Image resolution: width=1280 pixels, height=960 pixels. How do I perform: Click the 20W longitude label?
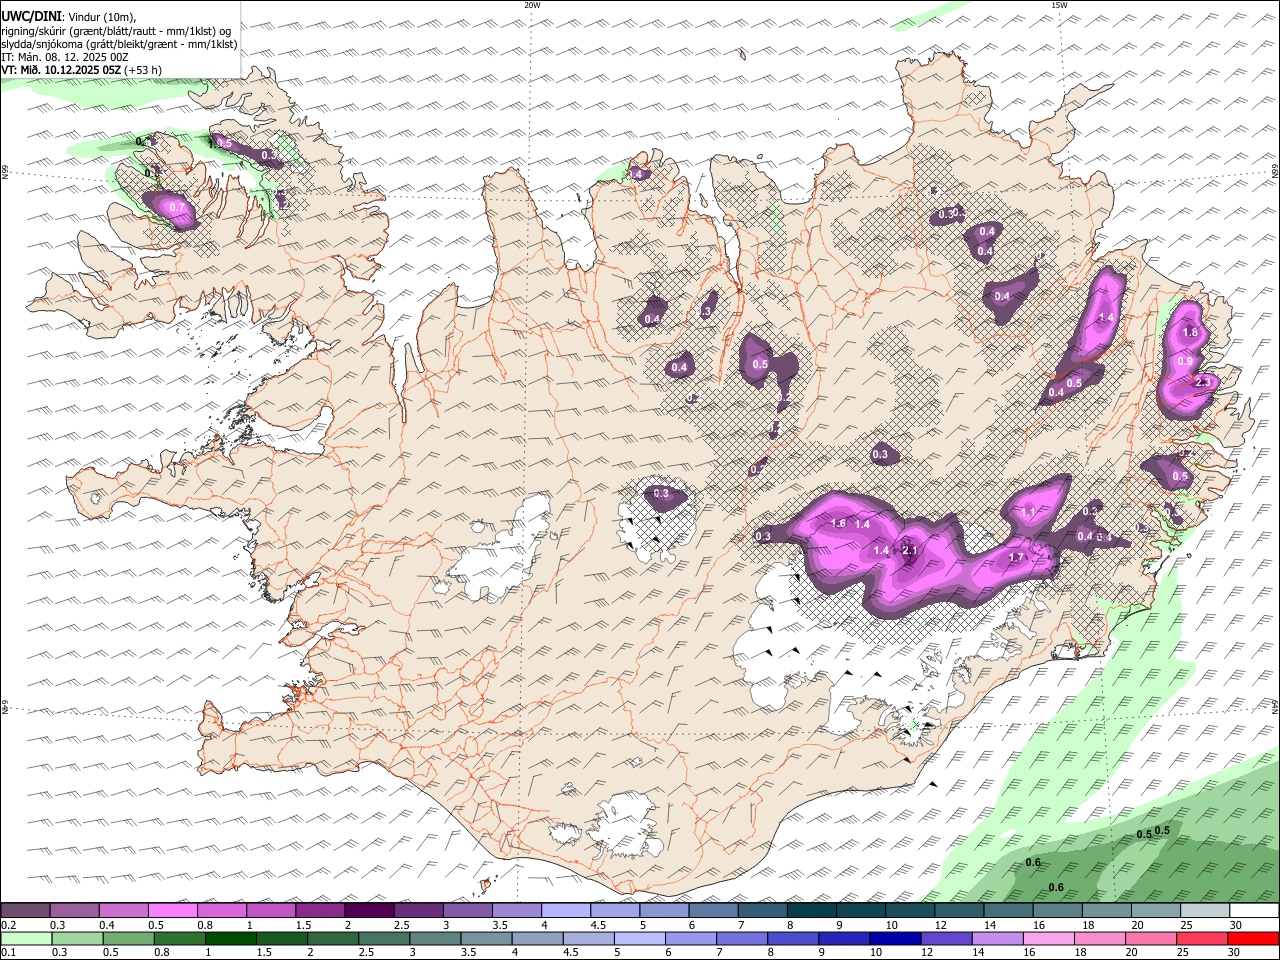tap(533, 5)
